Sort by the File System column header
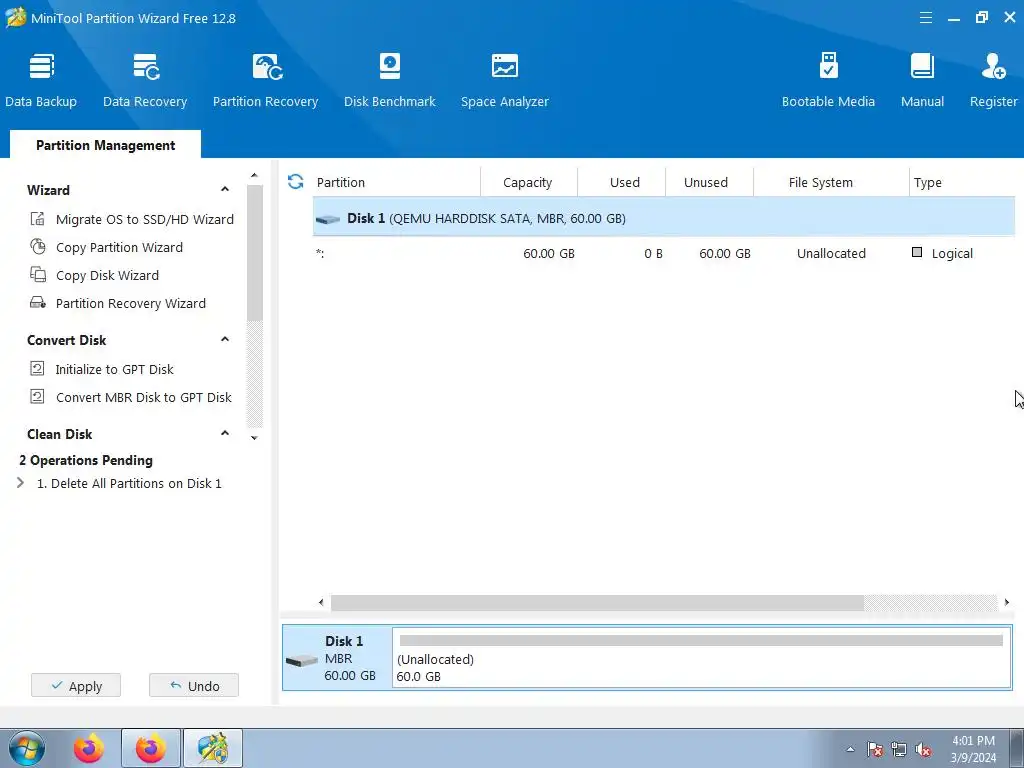Image resolution: width=1024 pixels, height=768 pixels. point(831,182)
